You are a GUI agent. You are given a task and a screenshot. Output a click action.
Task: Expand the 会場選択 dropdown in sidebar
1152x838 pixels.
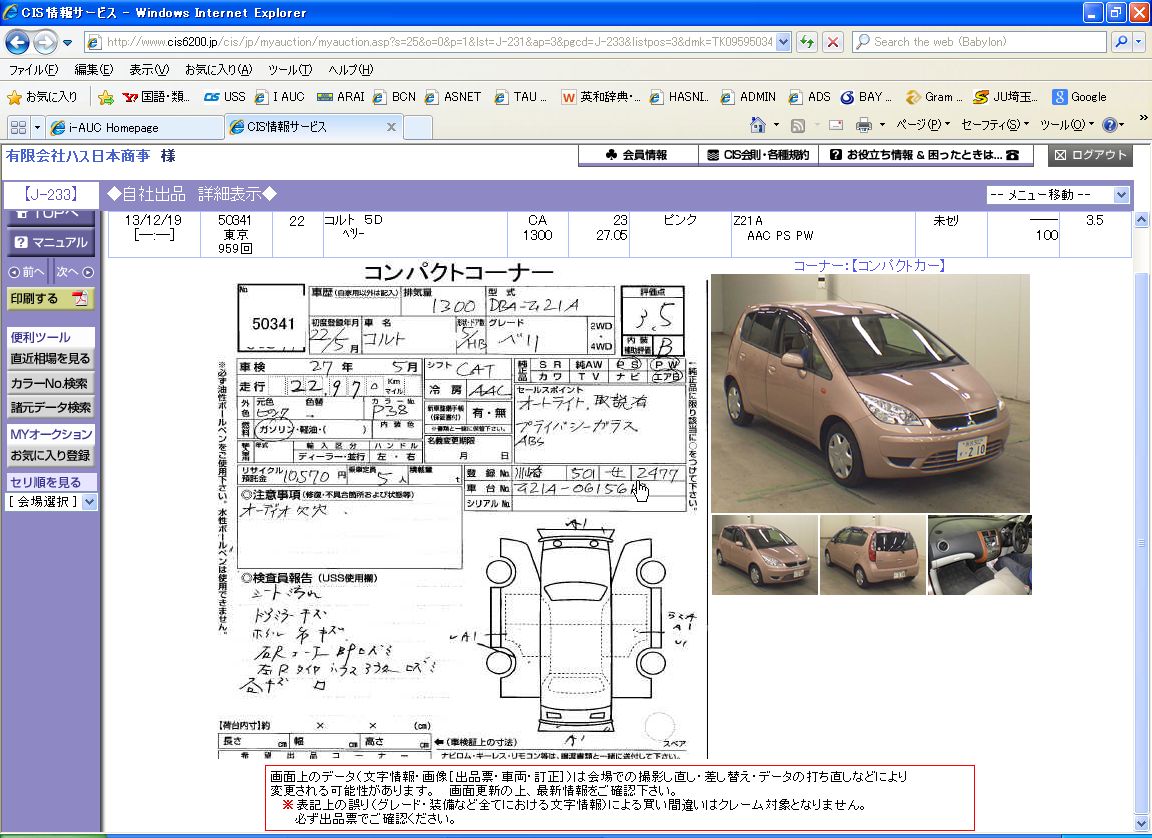90,502
